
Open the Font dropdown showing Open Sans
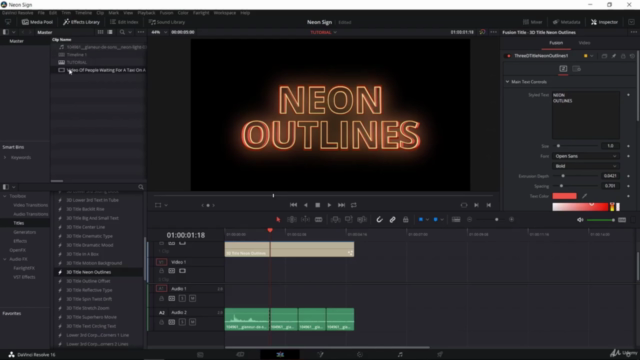[585, 156]
